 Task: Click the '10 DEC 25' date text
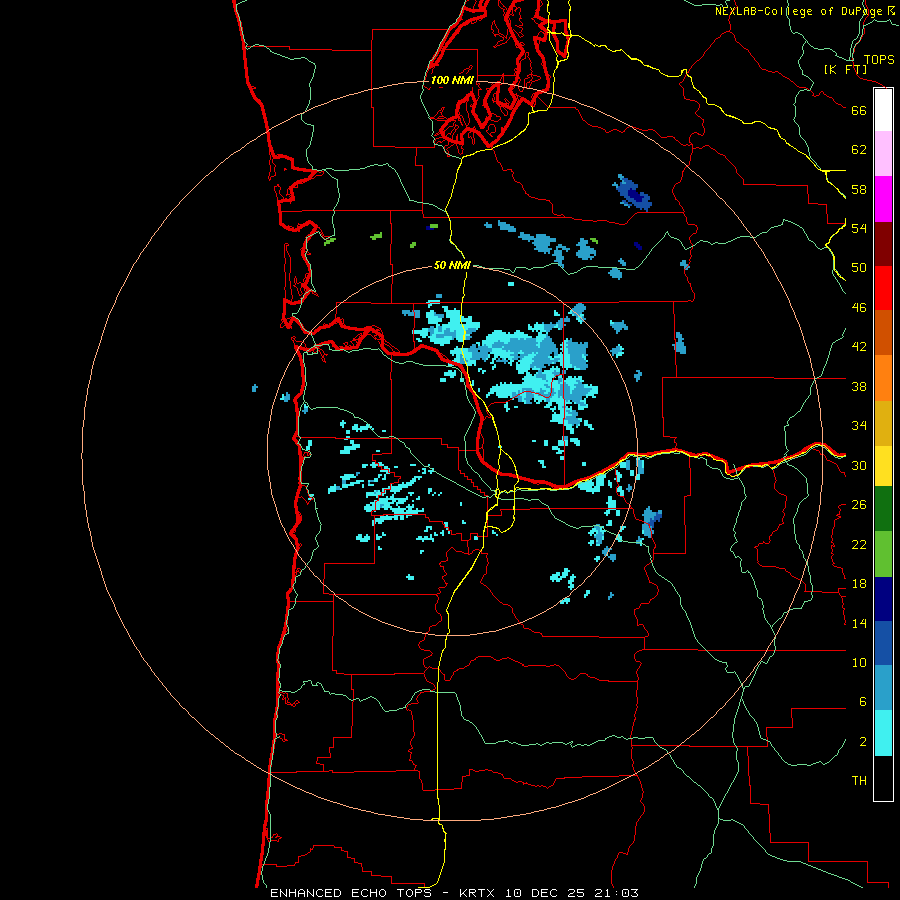545,893
